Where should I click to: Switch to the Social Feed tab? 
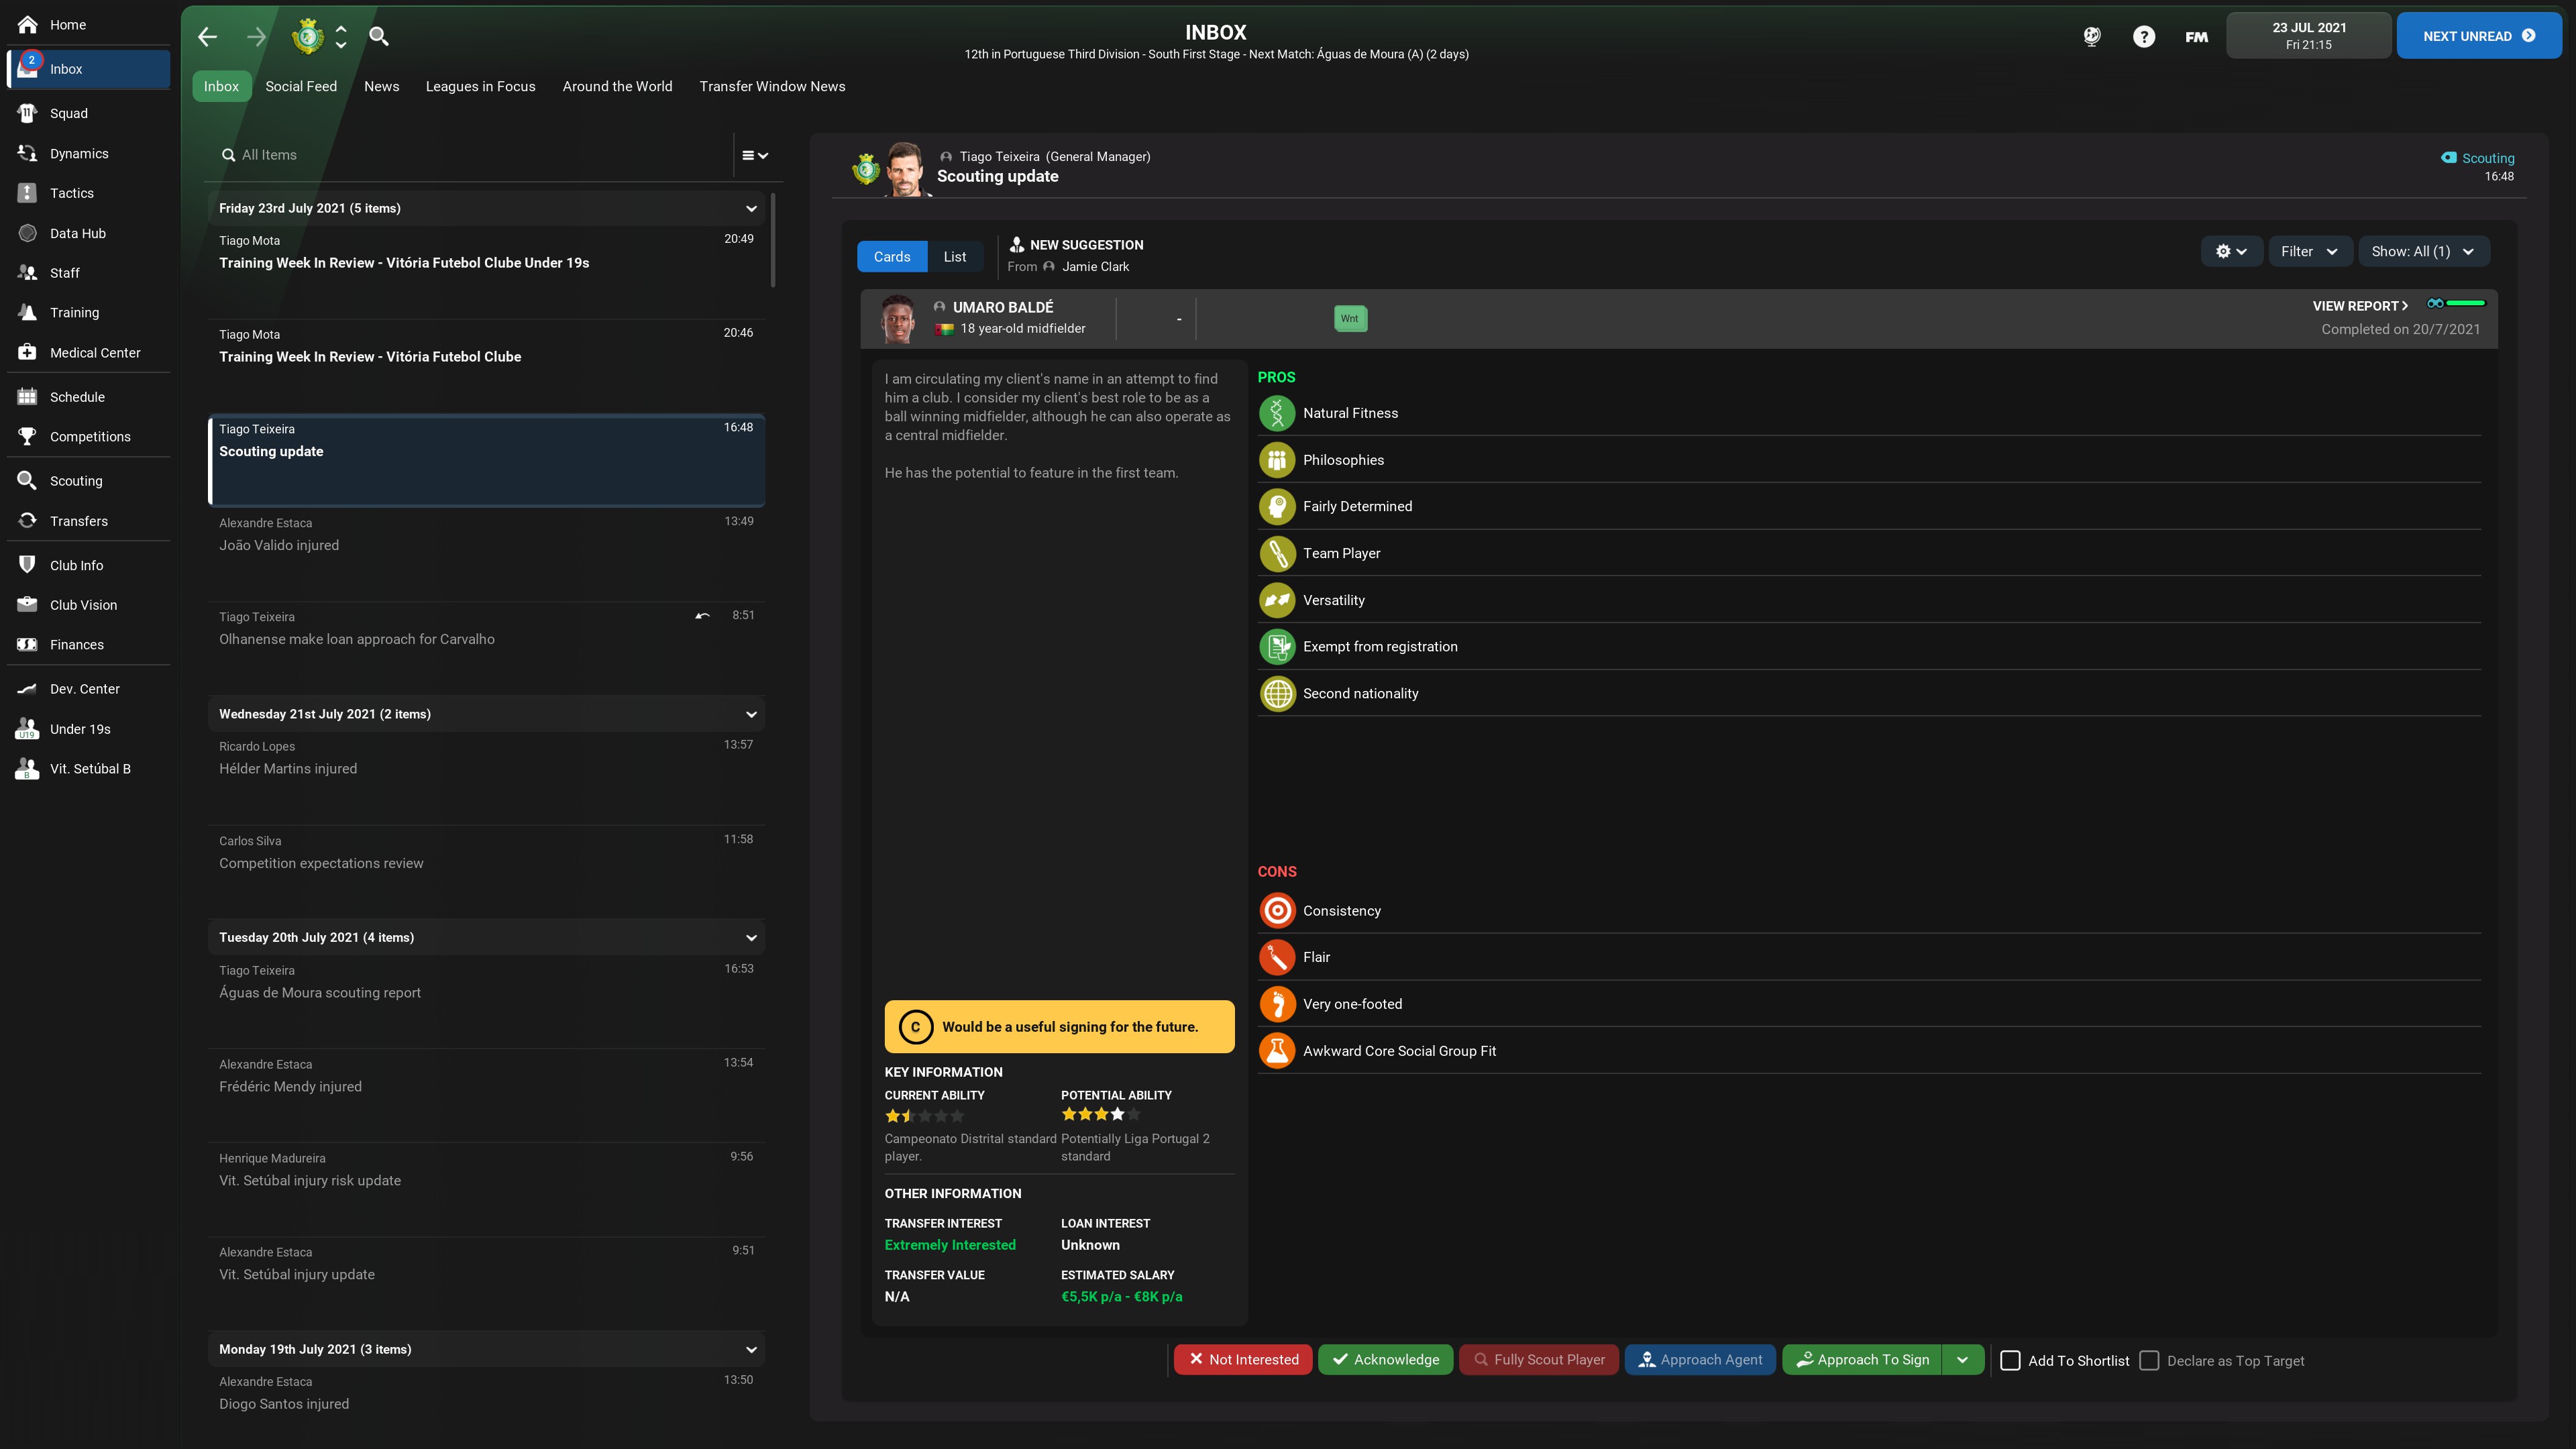tap(301, 86)
